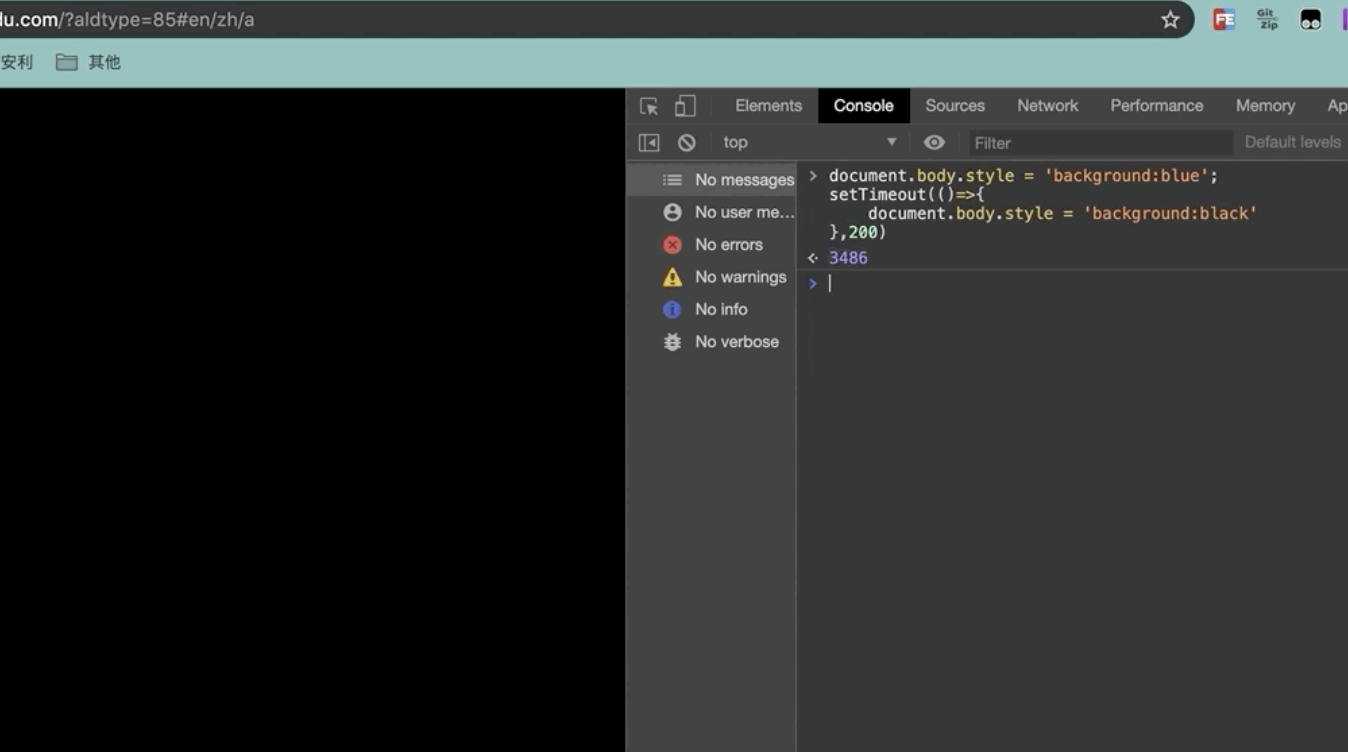1348x756 pixels.
Task: Open the GitZip extension icon
Action: pos(1267,20)
